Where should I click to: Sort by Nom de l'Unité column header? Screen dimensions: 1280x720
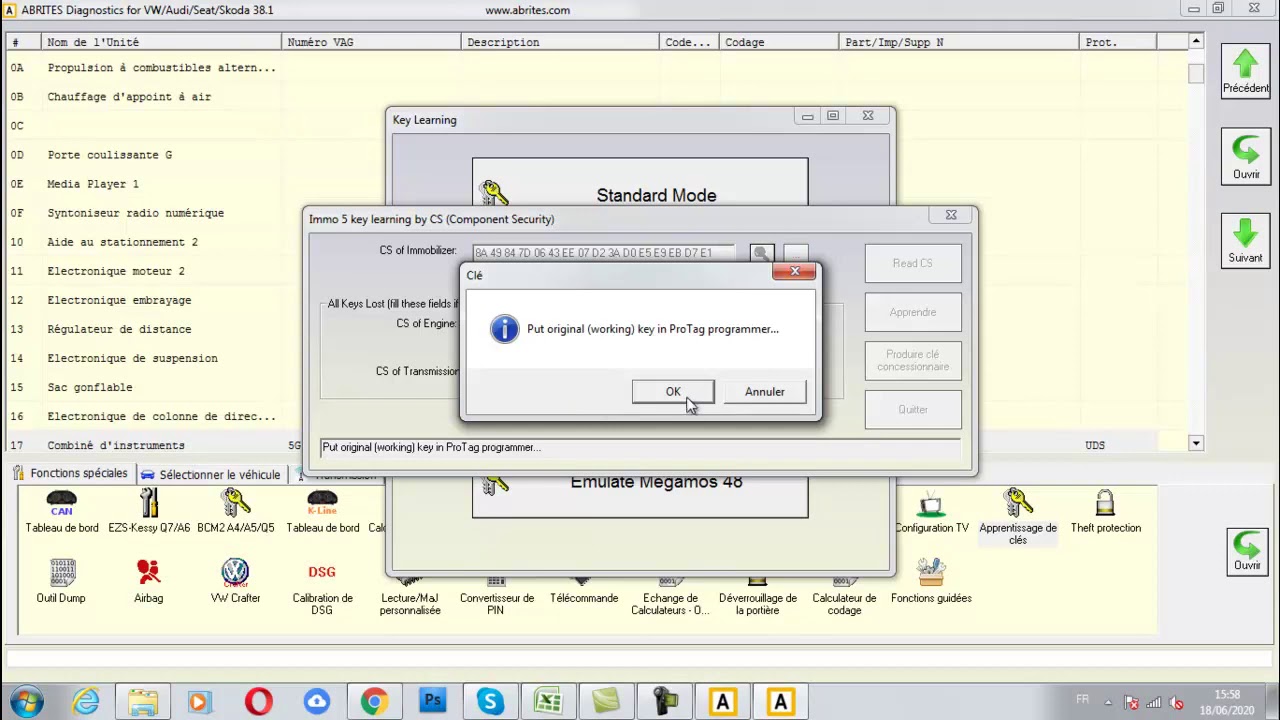click(161, 42)
